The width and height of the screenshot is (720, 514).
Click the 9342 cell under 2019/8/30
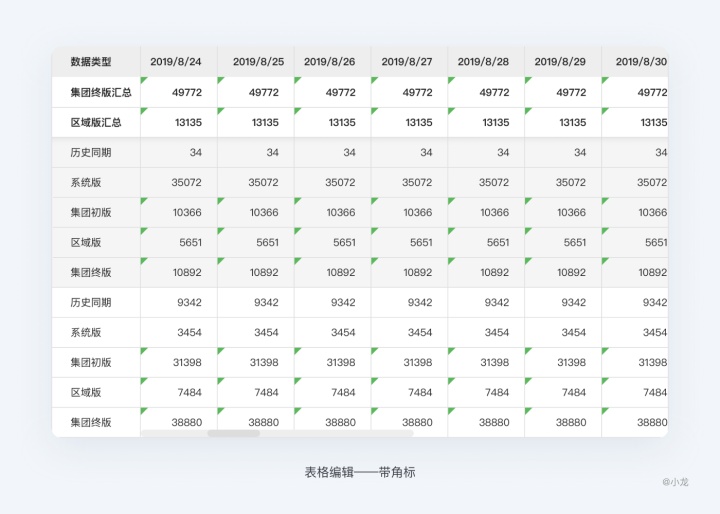click(635, 302)
